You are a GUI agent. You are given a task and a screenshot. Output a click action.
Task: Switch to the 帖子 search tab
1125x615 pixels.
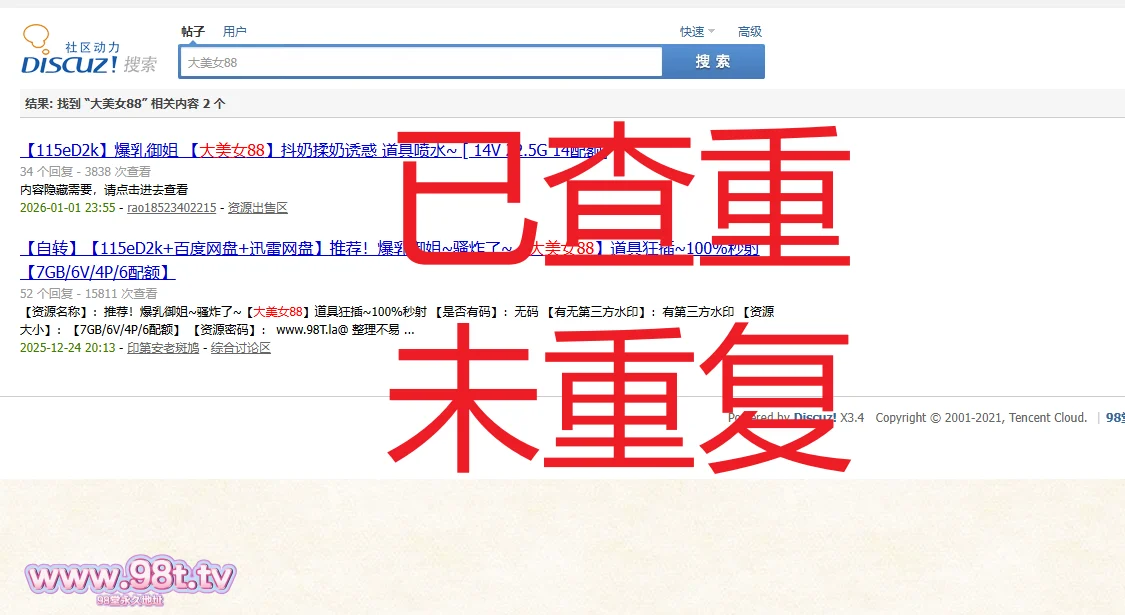point(193,32)
